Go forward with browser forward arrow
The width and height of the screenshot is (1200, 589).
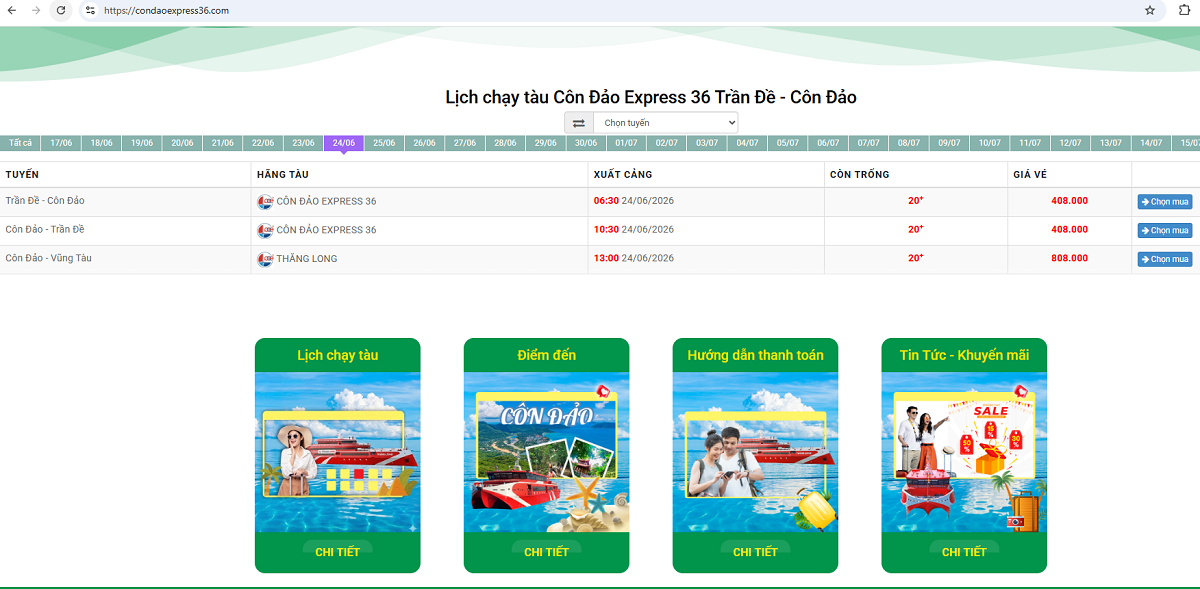point(36,10)
